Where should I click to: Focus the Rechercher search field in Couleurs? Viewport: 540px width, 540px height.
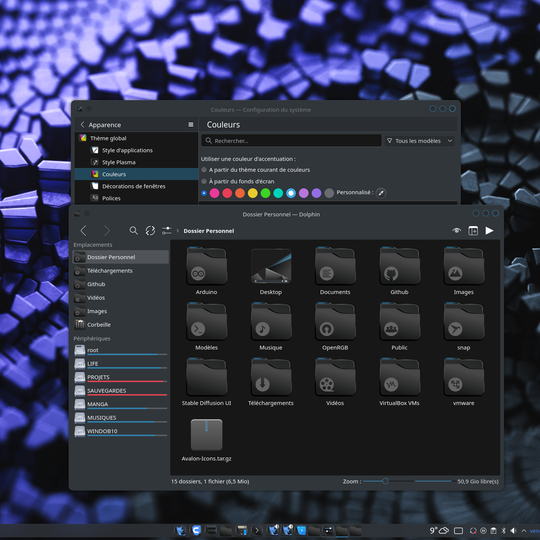point(291,141)
